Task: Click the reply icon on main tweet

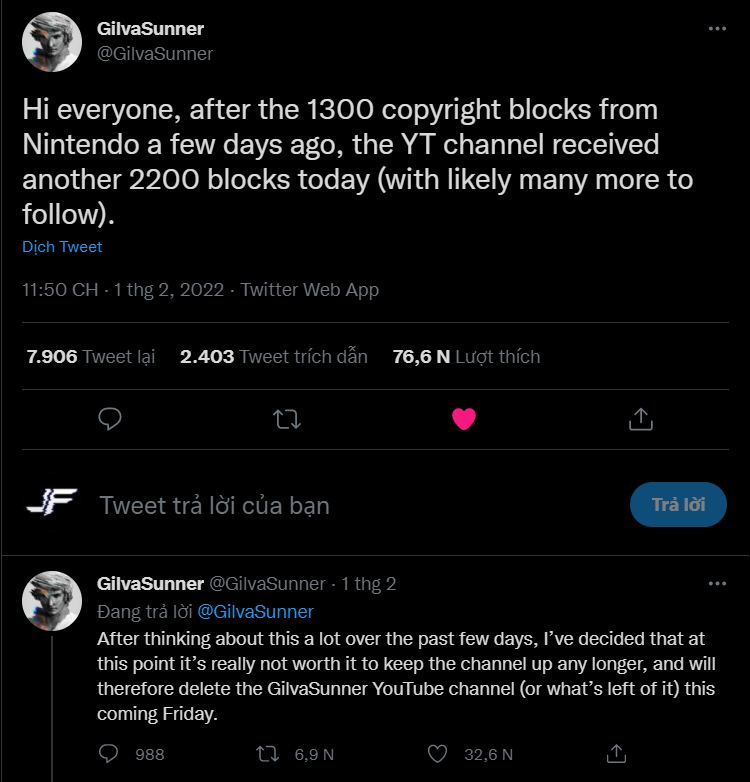Action: [110, 419]
